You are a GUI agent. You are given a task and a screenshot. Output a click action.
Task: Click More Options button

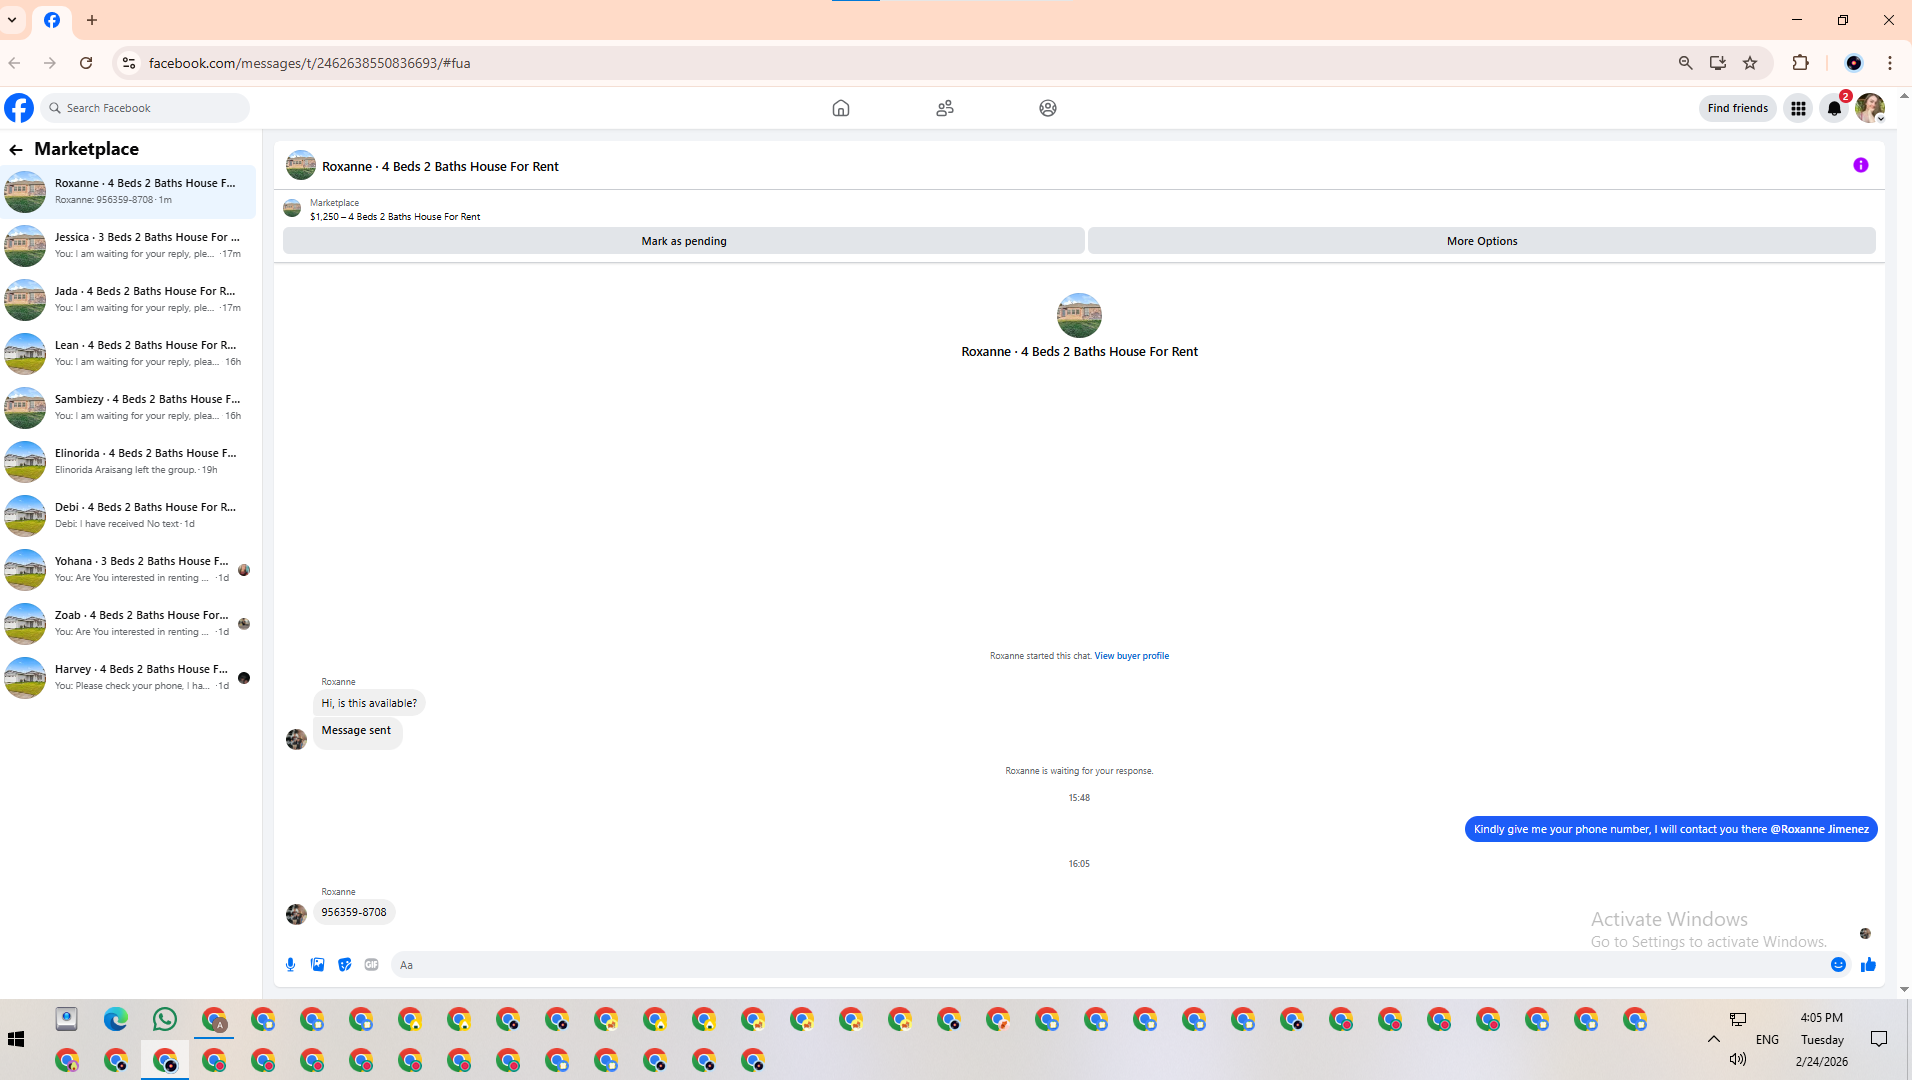click(x=1482, y=241)
